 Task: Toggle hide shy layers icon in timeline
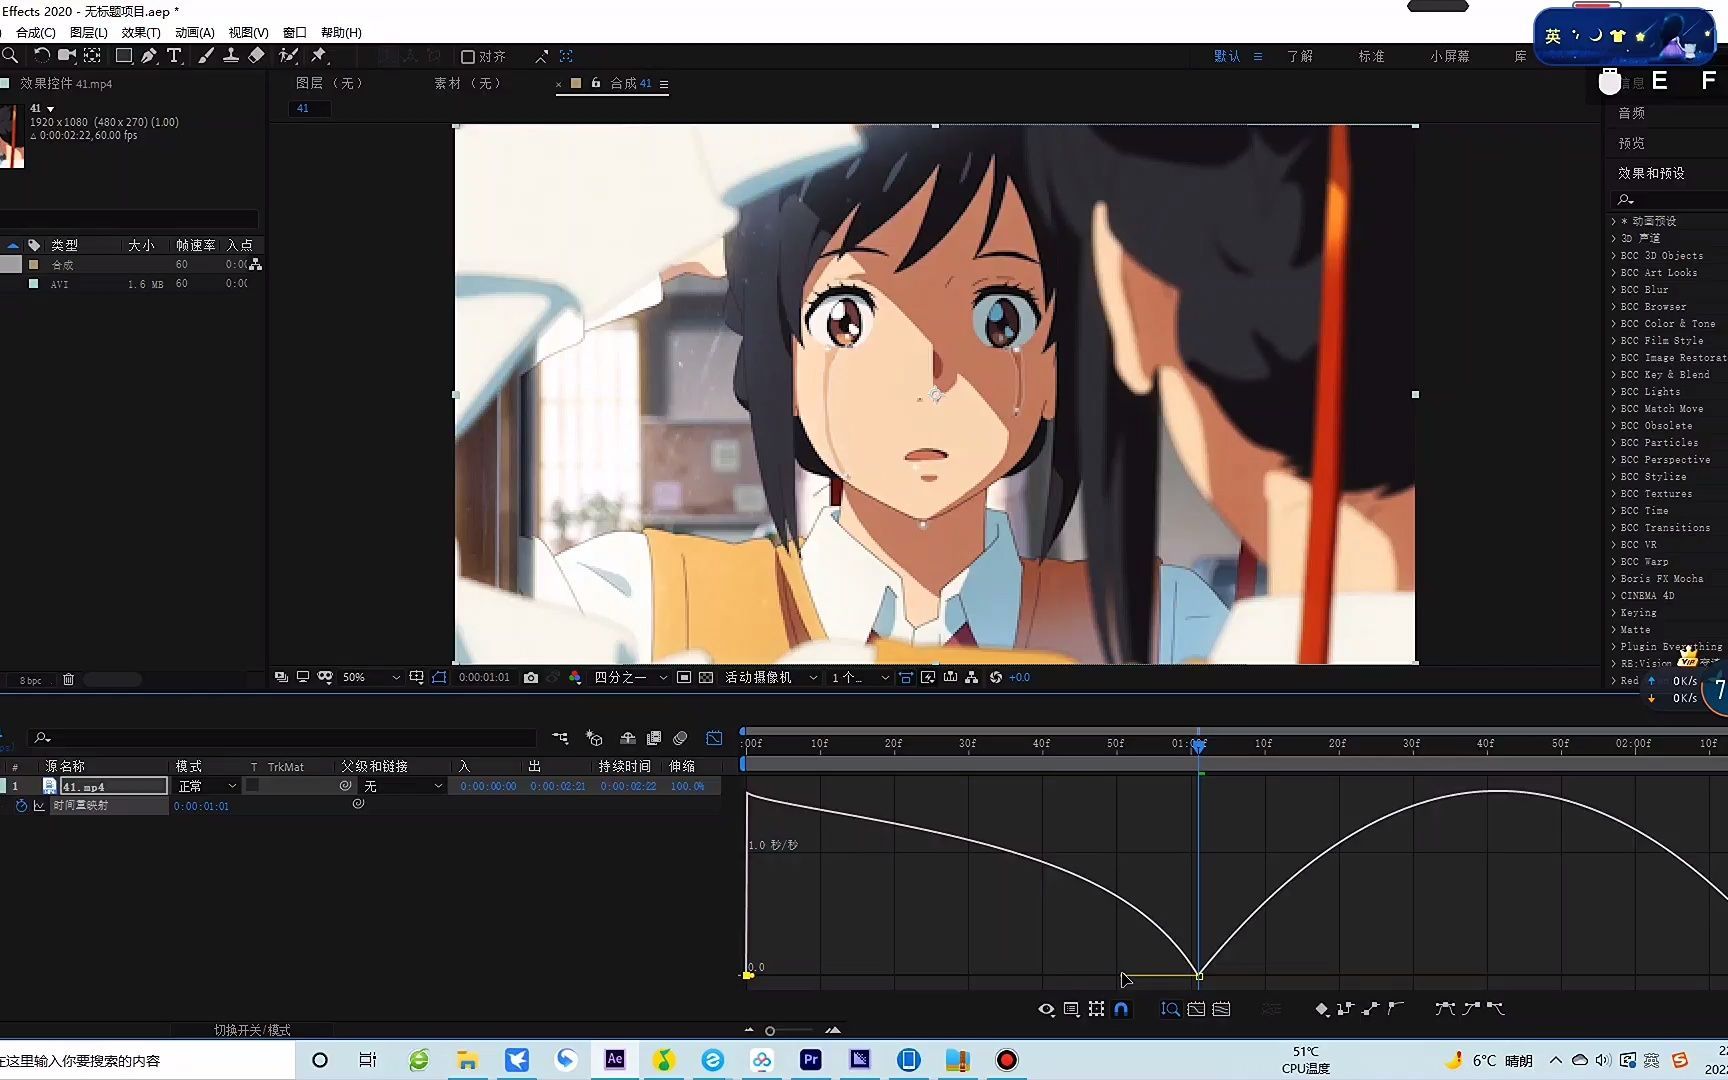point(628,738)
